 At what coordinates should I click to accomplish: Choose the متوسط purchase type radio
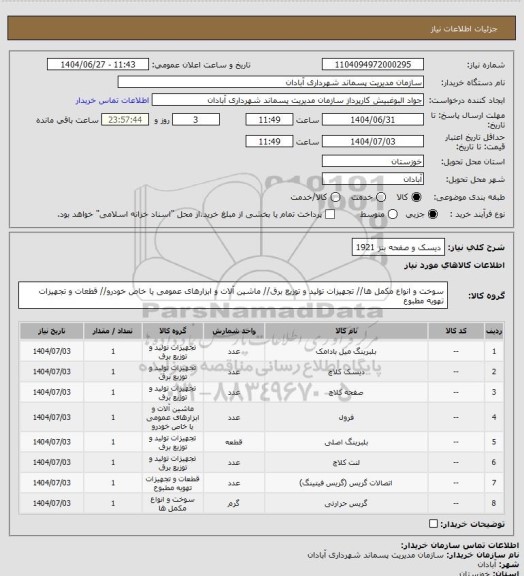click(392, 214)
